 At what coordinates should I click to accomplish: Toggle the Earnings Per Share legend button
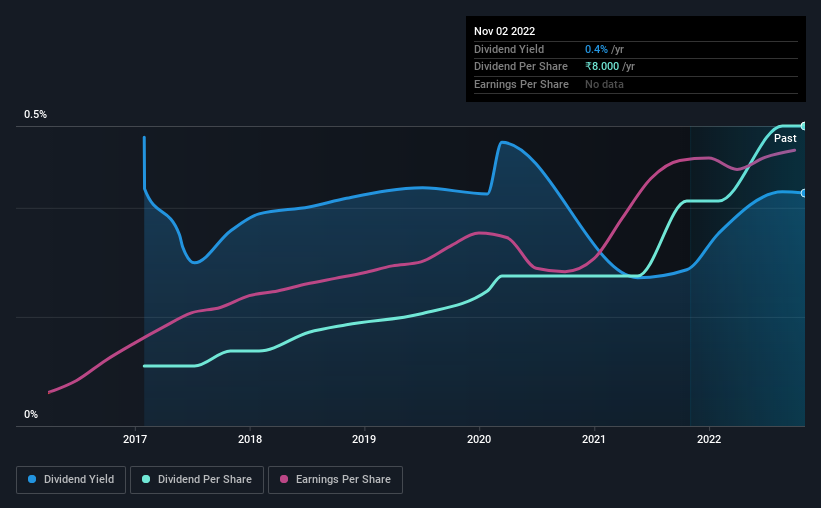[335, 480]
